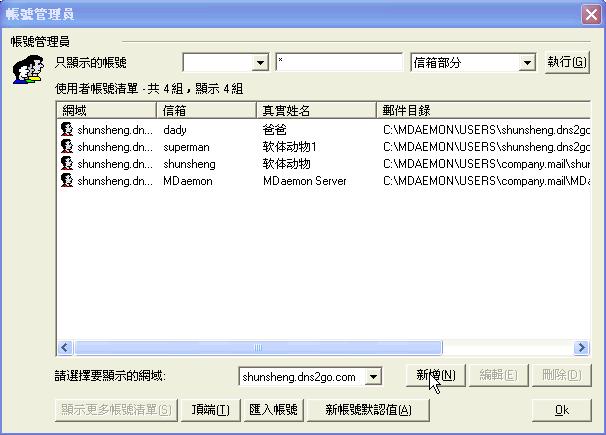Screen dimensions: 606x435
Task: Confirm with the Ok button
Action: tap(561, 410)
